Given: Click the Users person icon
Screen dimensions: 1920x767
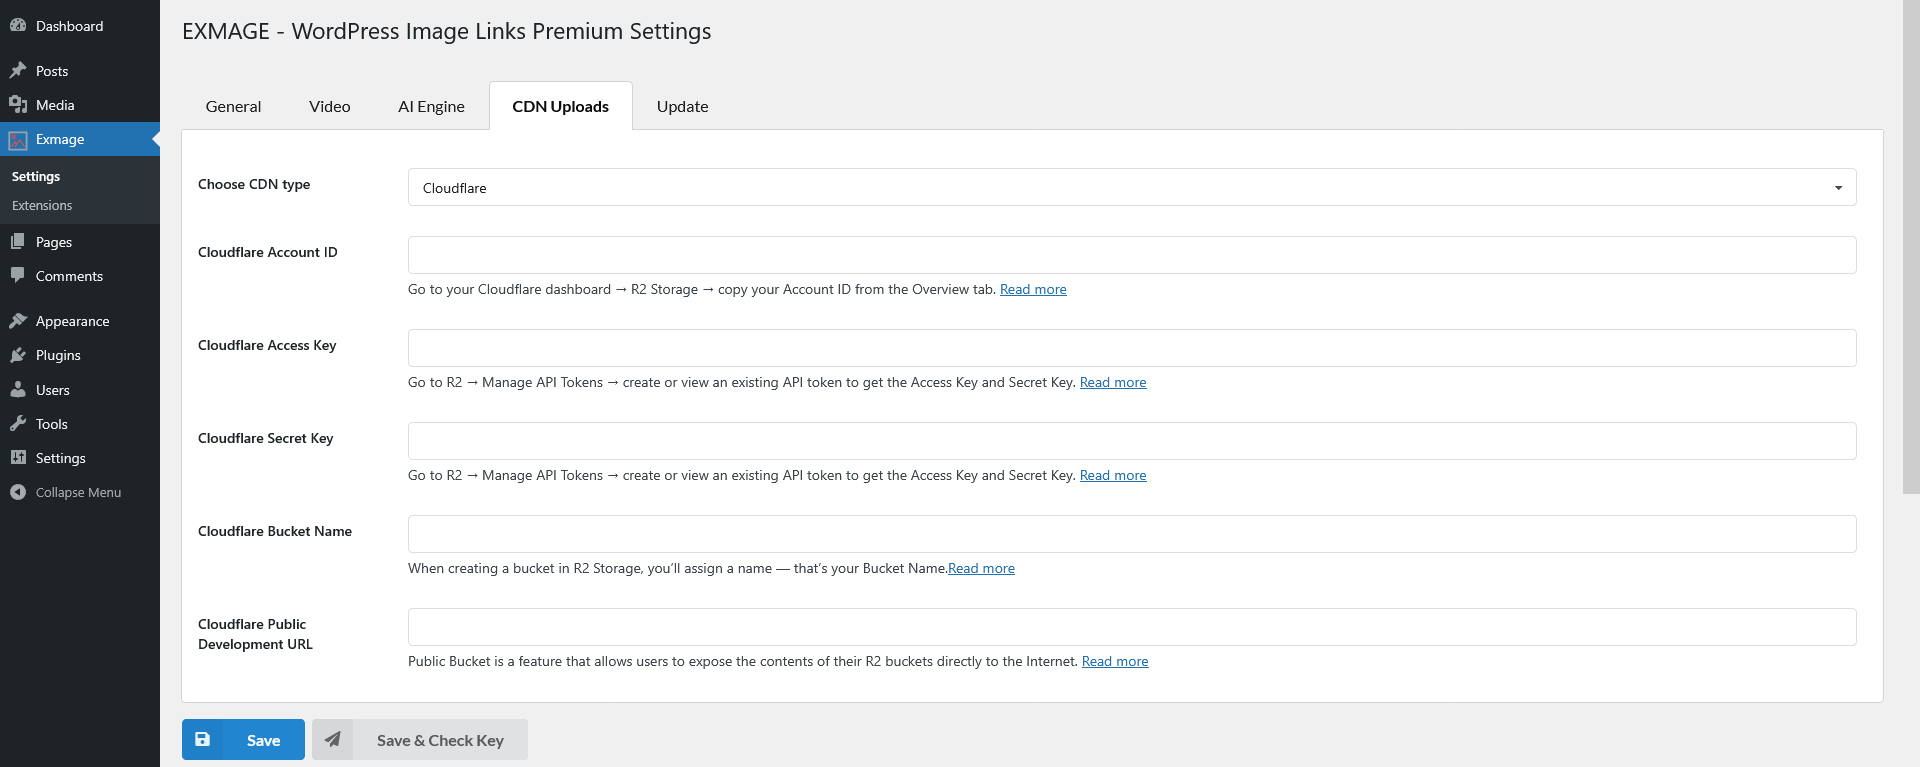Looking at the screenshot, I should [x=18, y=390].
